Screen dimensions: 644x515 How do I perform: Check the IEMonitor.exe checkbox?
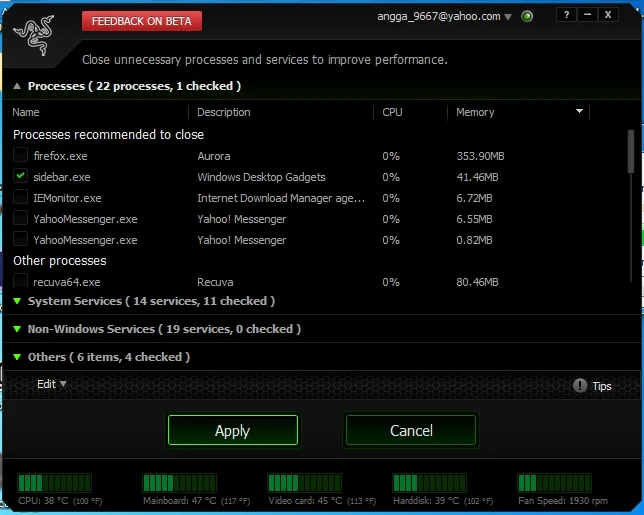click(x=21, y=197)
